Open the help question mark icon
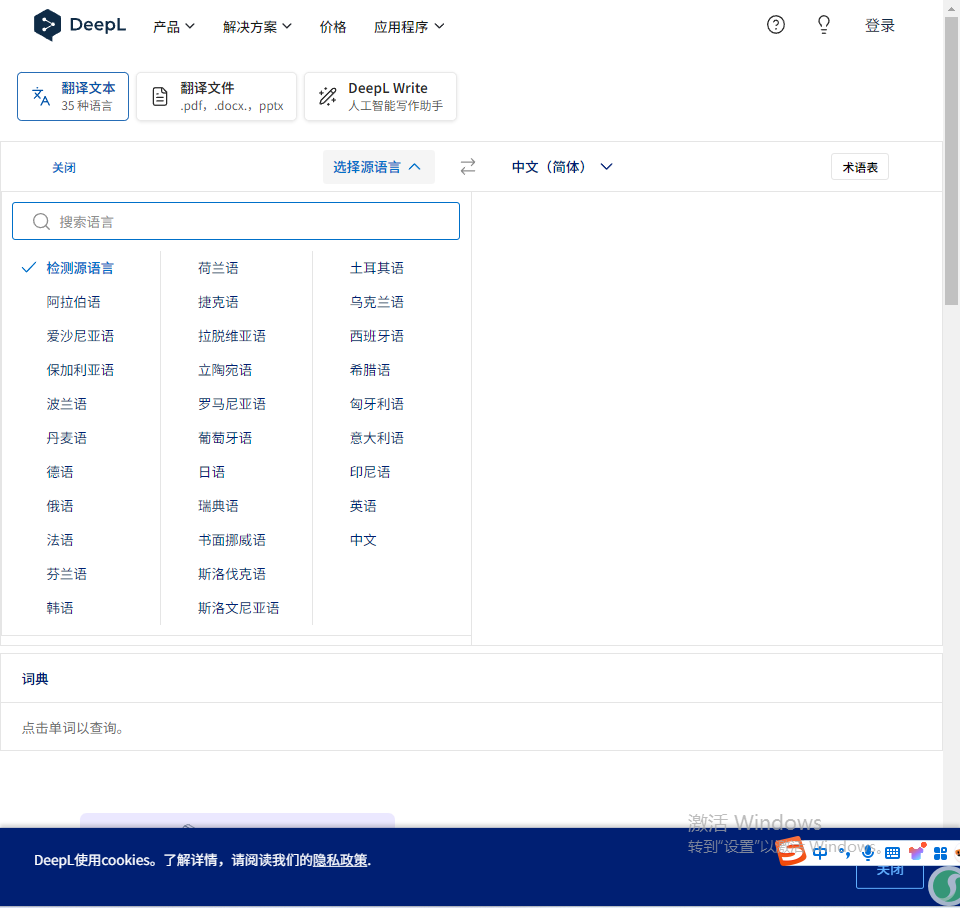The width and height of the screenshot is (960, 908). coord(776,24)
